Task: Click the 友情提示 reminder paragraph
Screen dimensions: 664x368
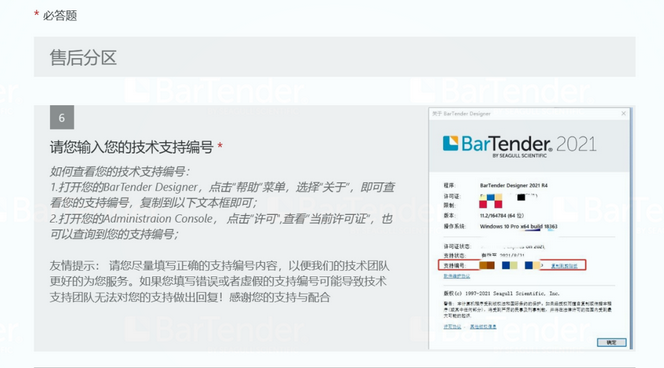Action: (219, 282)
